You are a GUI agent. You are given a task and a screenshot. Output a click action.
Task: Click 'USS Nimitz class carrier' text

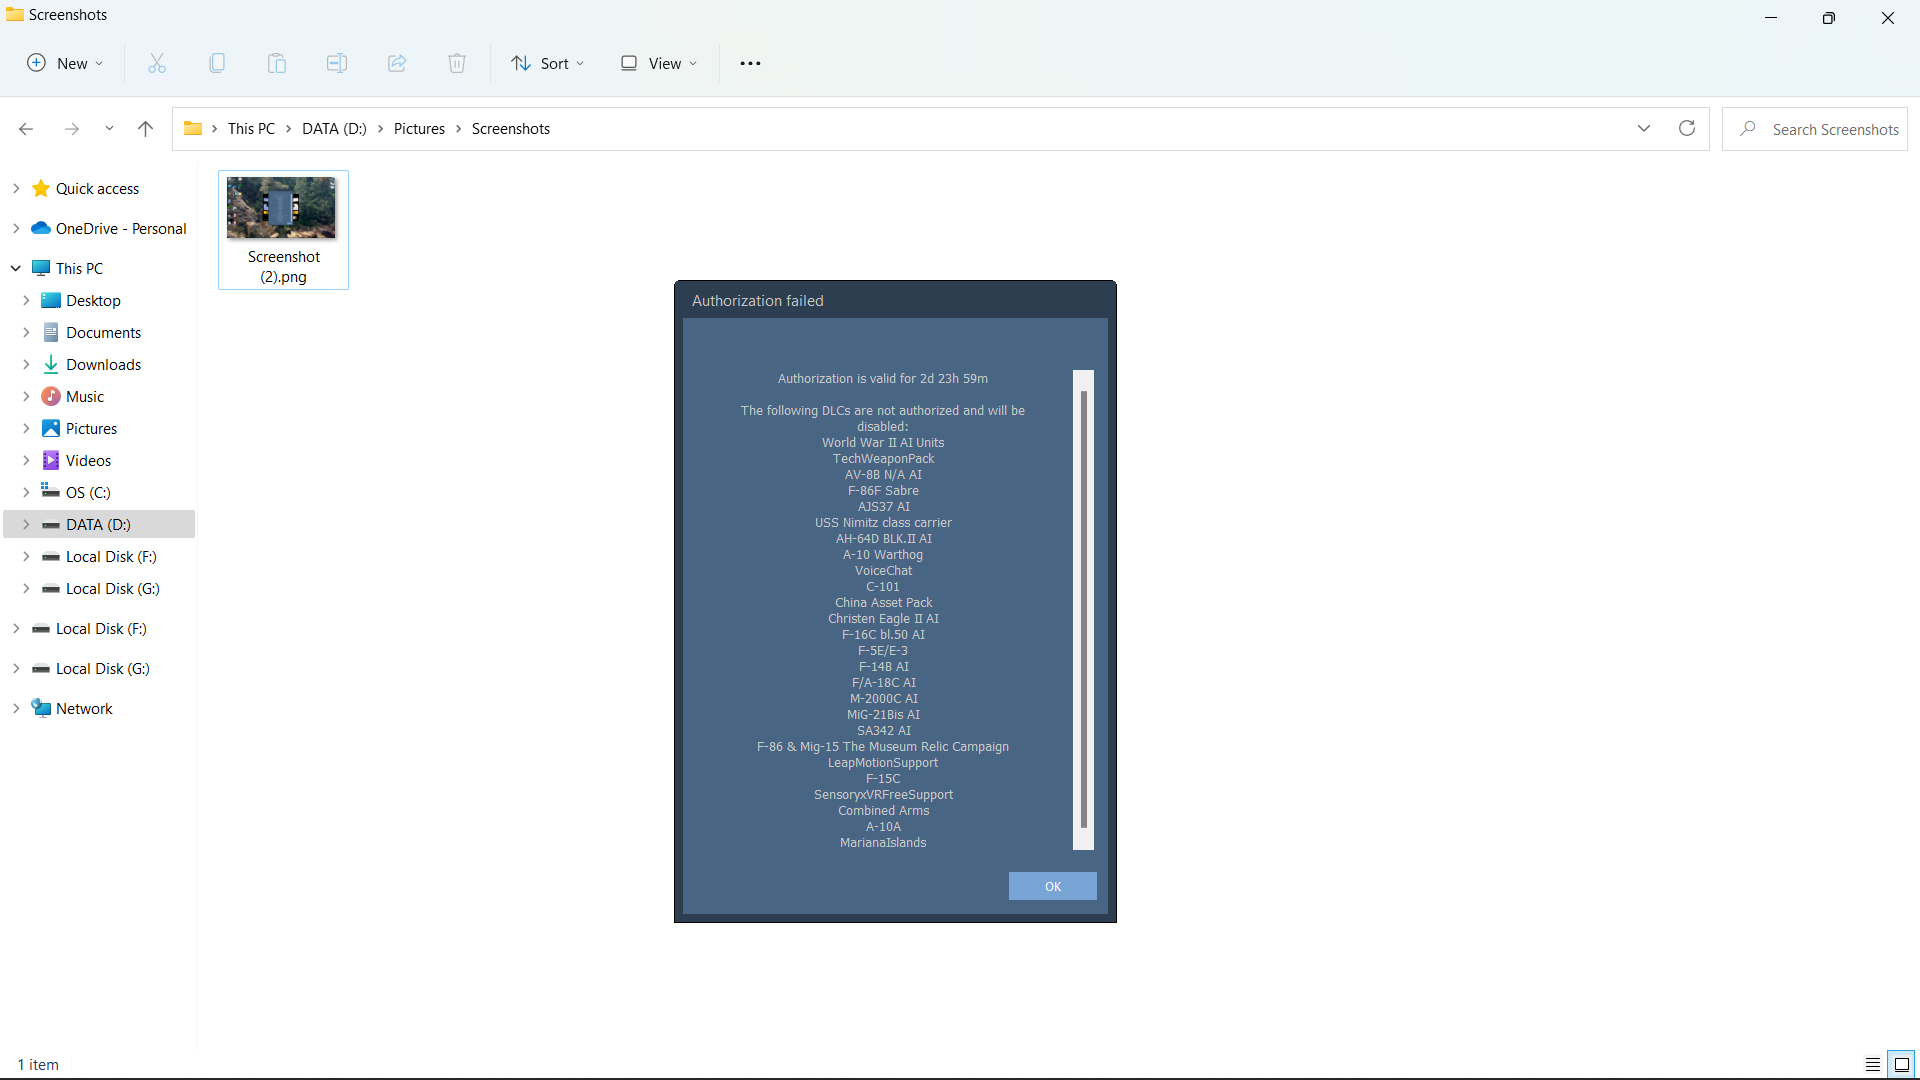[x=883, y=523]
